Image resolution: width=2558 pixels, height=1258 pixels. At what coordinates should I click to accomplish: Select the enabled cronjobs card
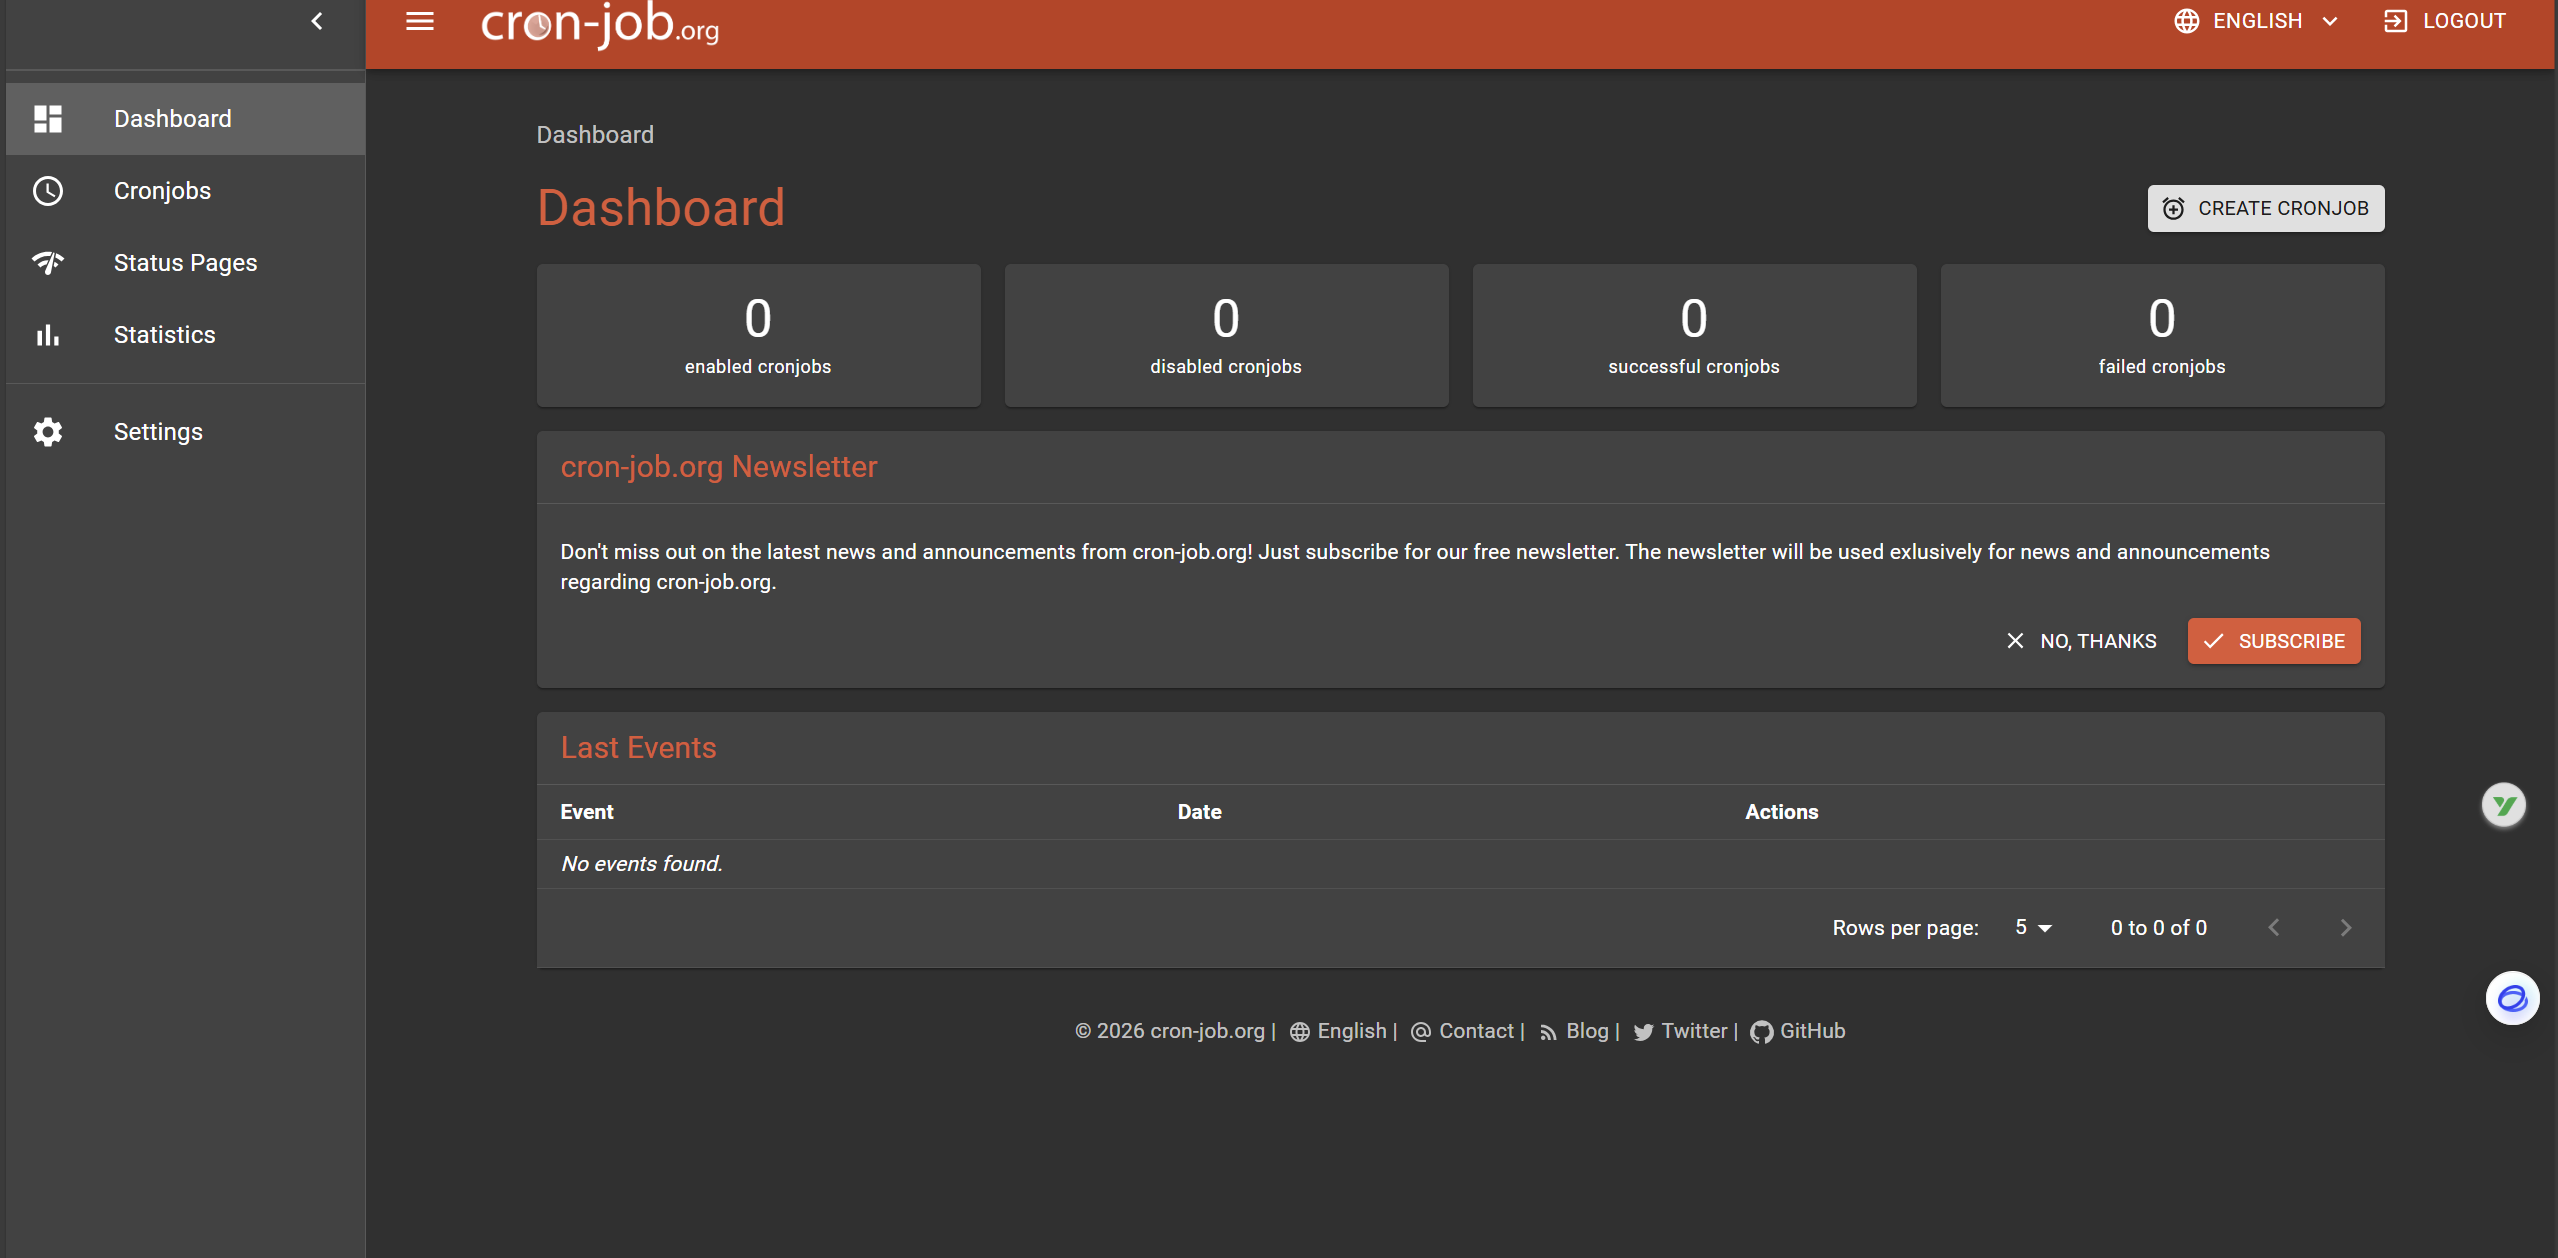point(758,336)
